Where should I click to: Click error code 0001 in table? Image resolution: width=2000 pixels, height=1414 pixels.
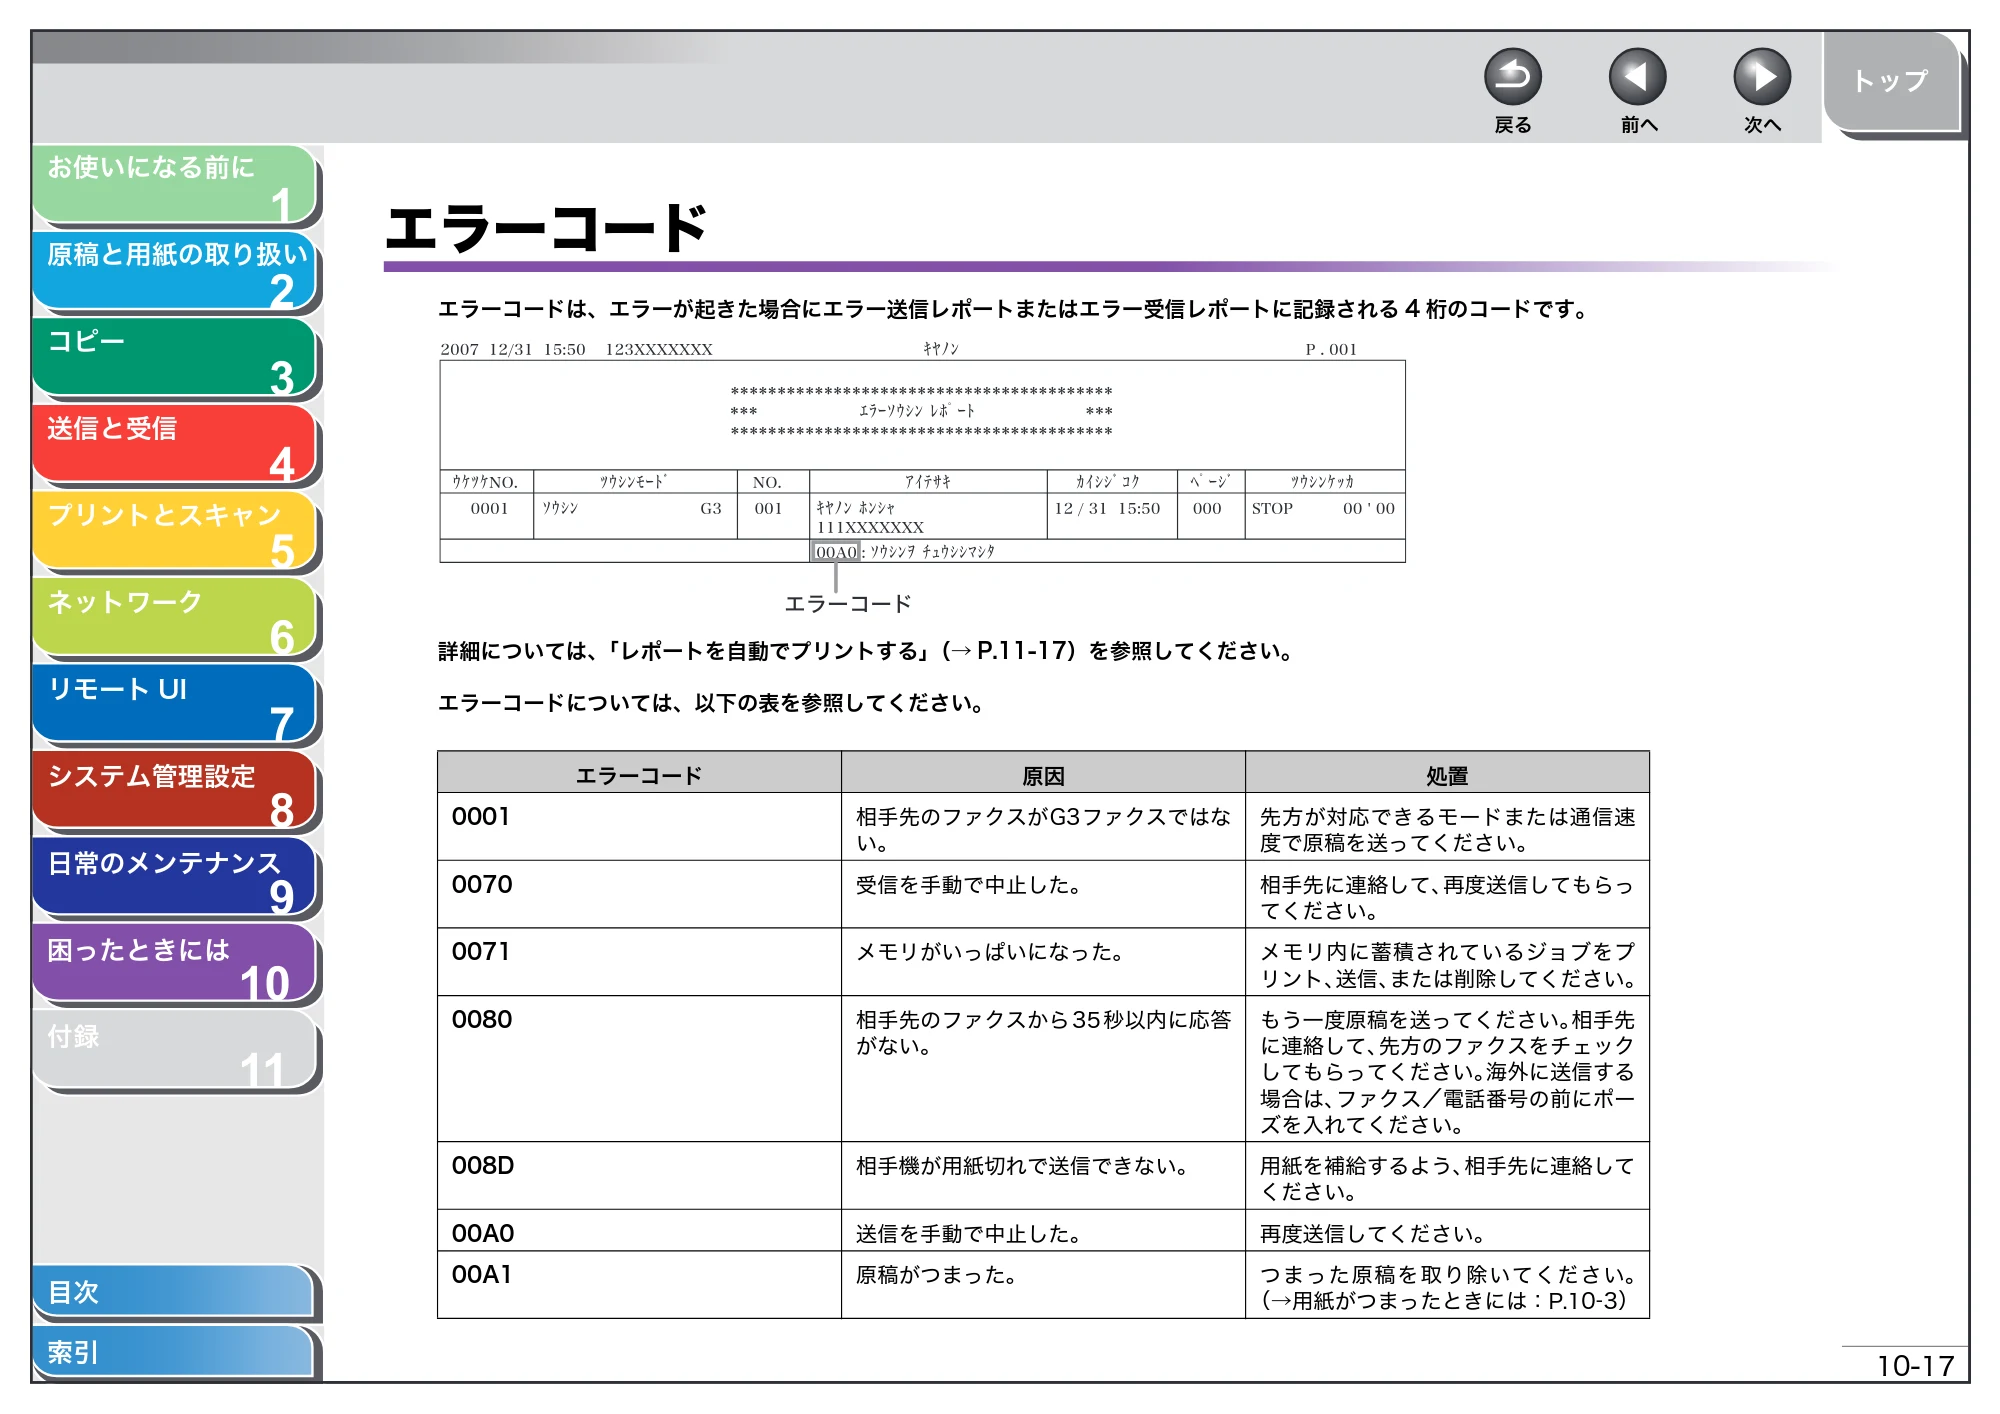click(639, 826)
